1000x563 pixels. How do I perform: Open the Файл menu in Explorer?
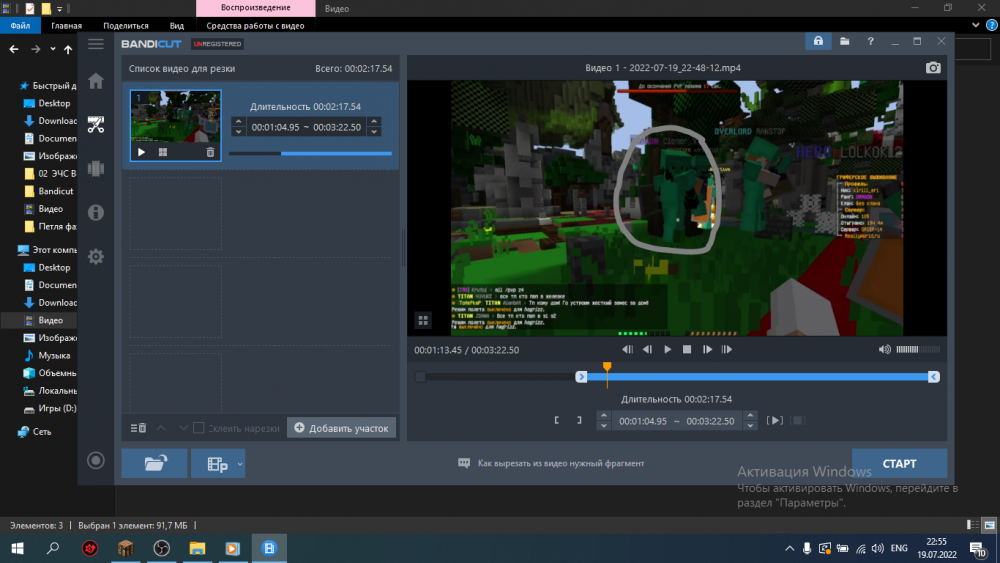[x=20, y=26]
